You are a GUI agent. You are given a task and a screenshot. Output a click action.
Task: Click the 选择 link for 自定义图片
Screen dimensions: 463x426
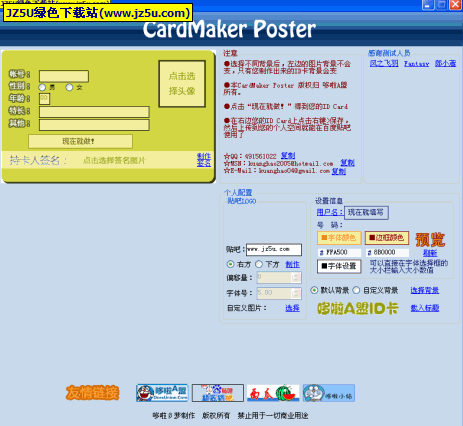point(292,308)
